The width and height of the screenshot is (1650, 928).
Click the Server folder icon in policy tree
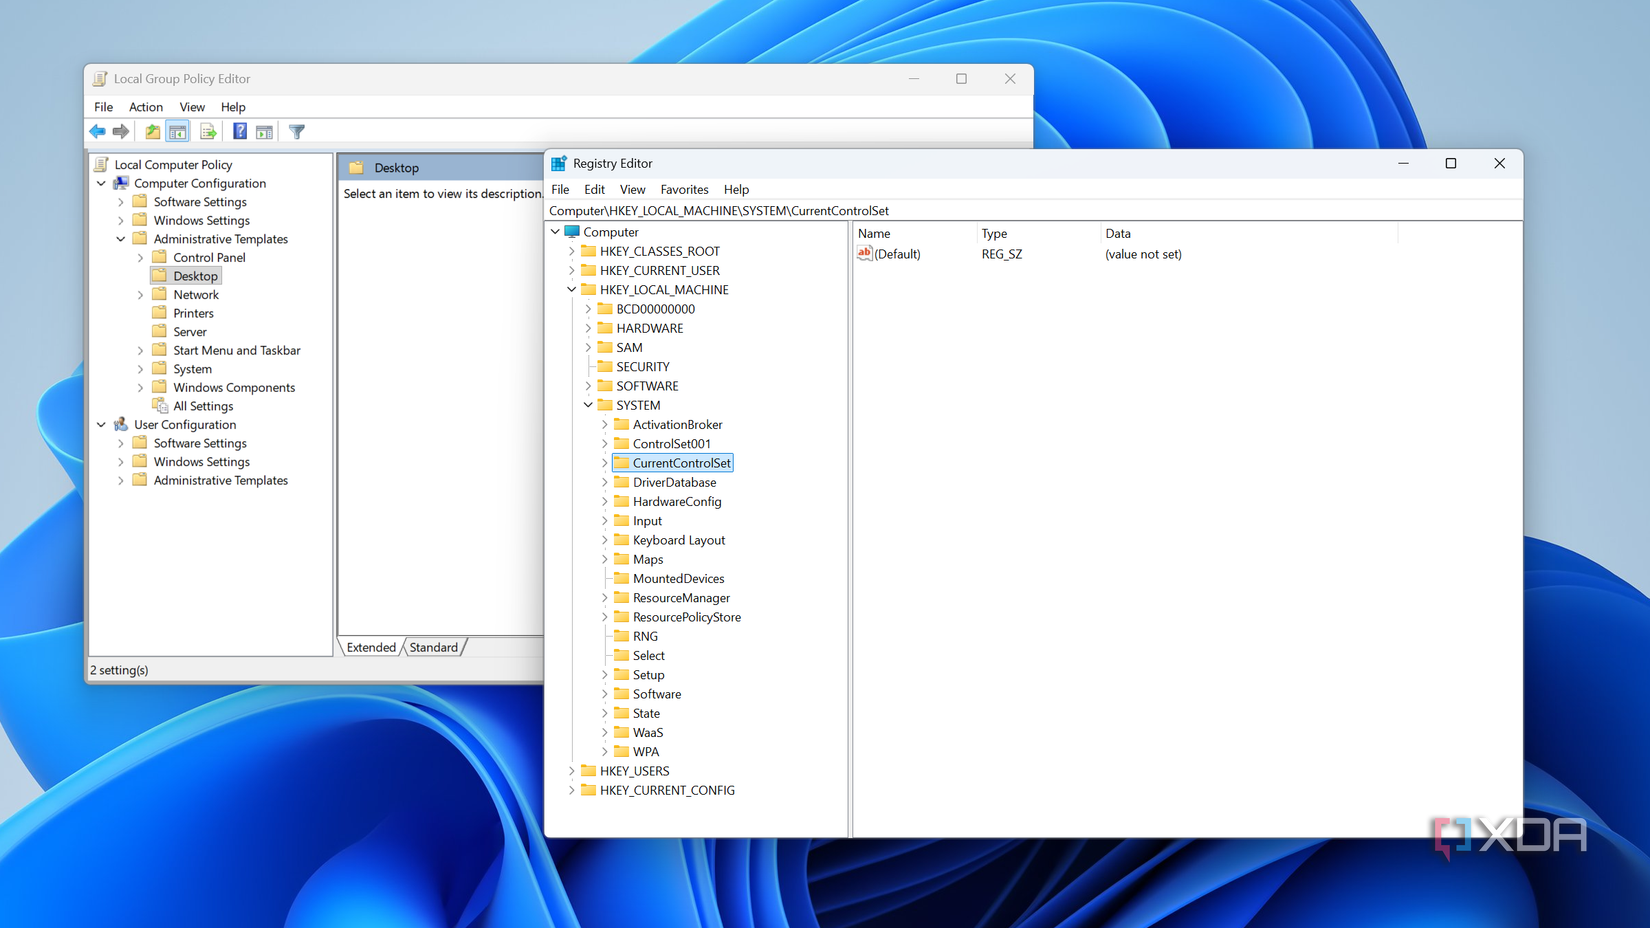tap(160, 332)
